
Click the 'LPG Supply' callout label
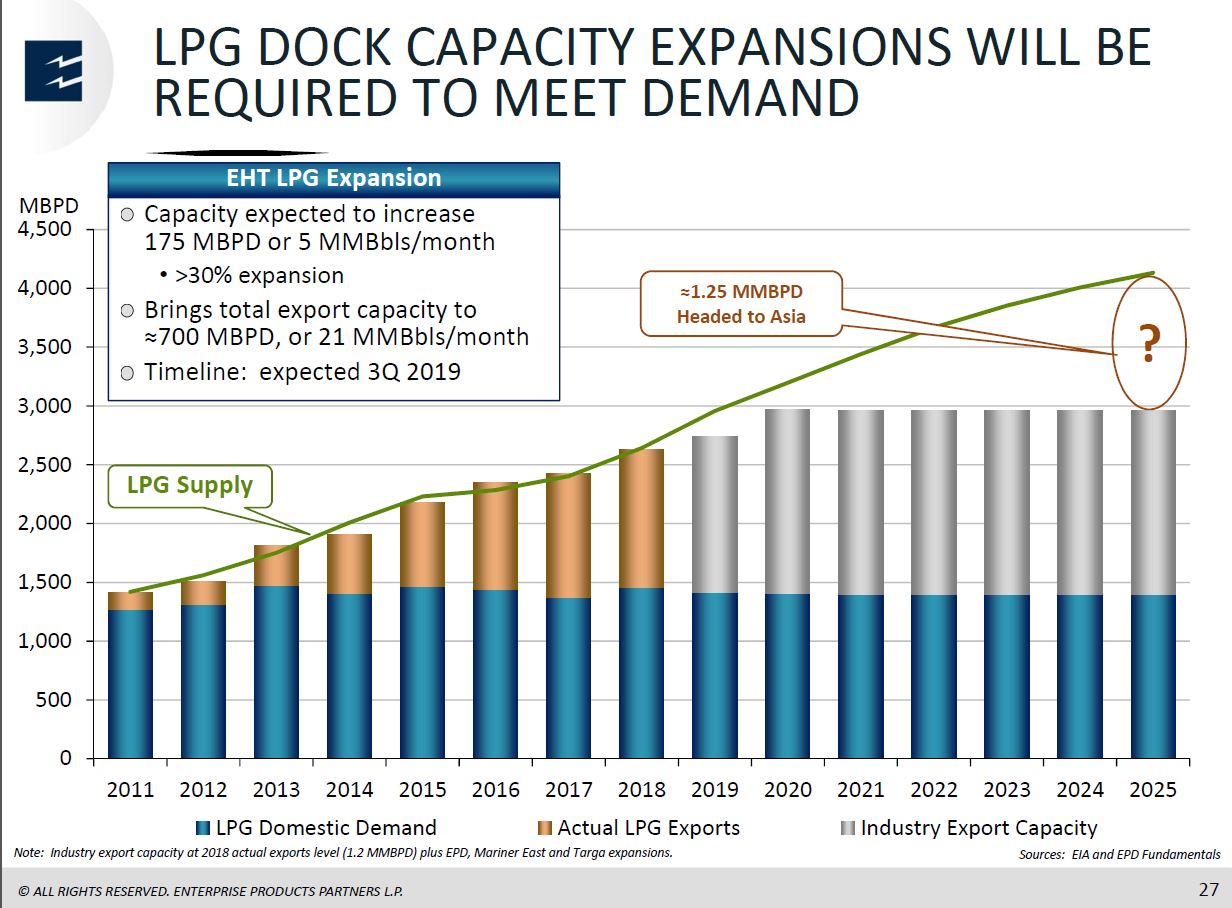coord(190,486)
